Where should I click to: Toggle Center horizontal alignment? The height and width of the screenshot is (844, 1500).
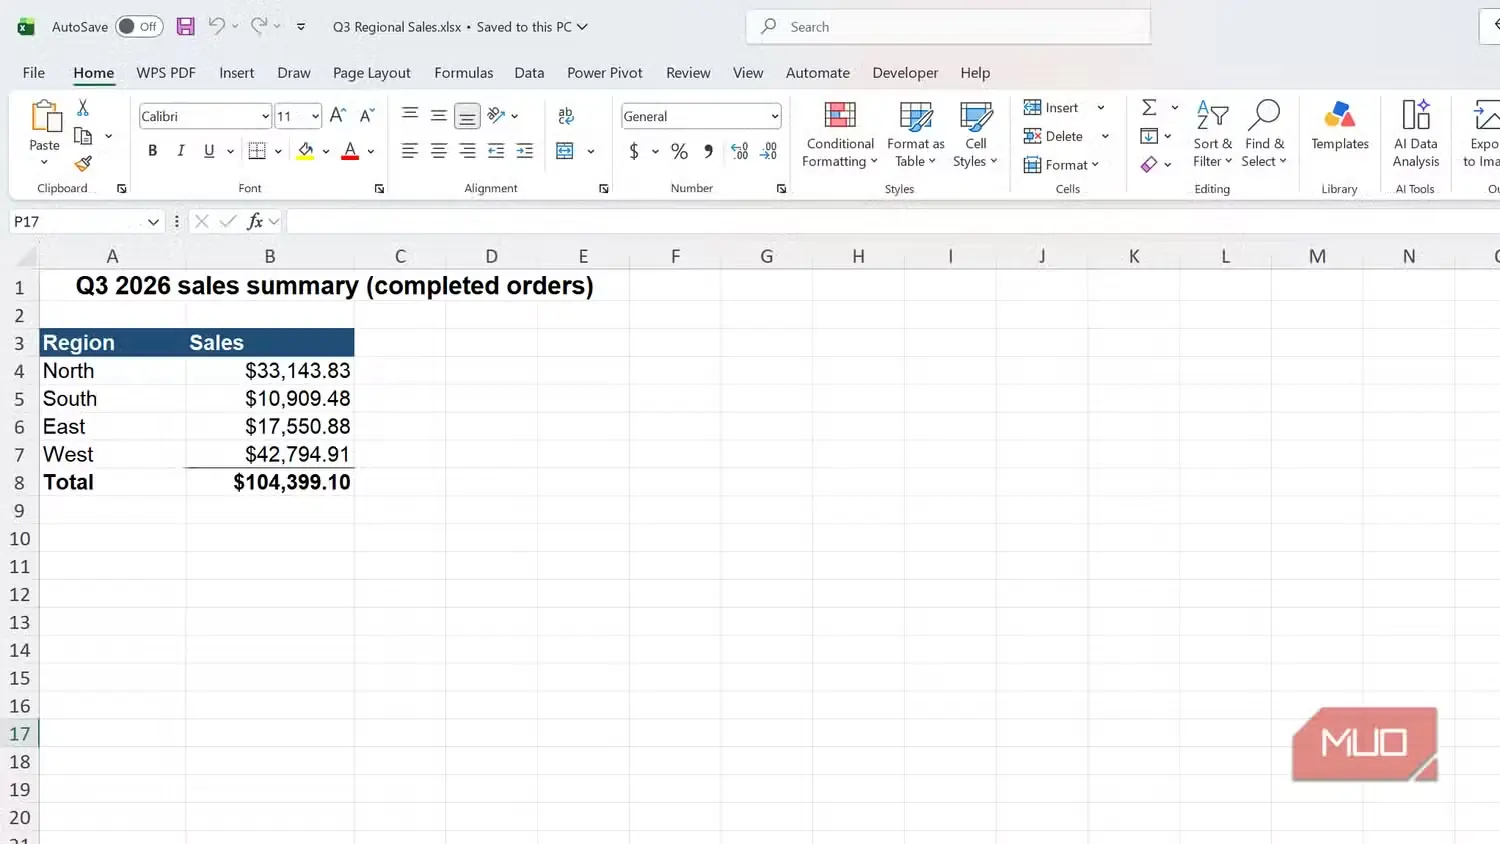[438, 151]
